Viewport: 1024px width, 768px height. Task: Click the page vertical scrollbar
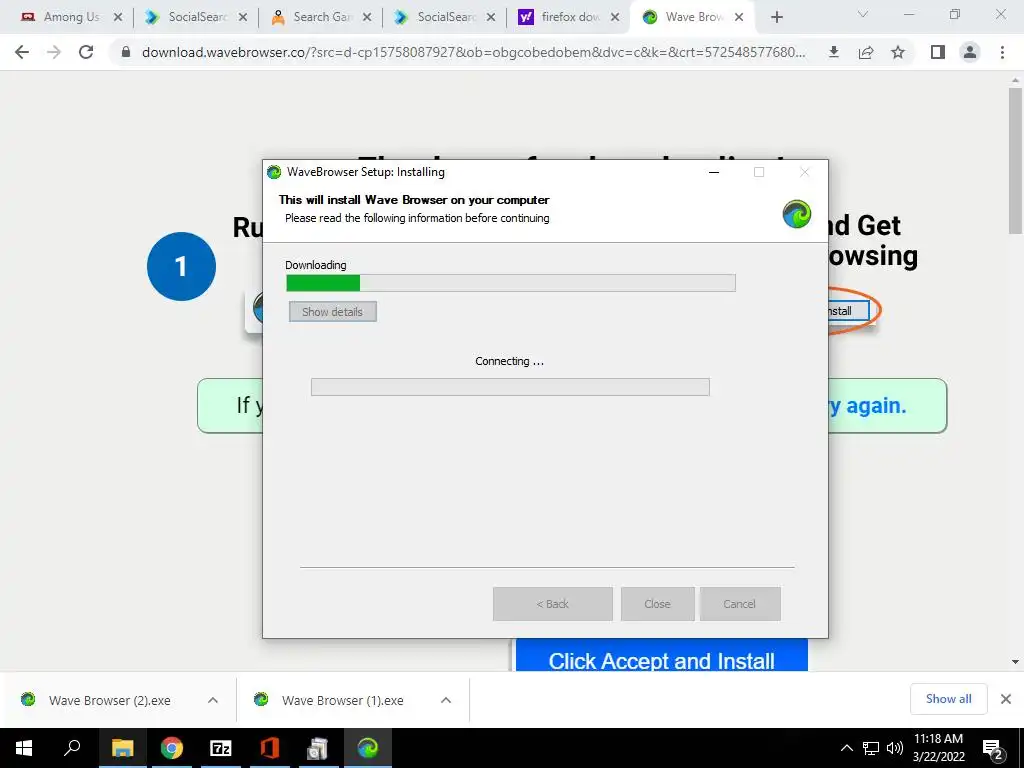click(x=1015, y=161)
